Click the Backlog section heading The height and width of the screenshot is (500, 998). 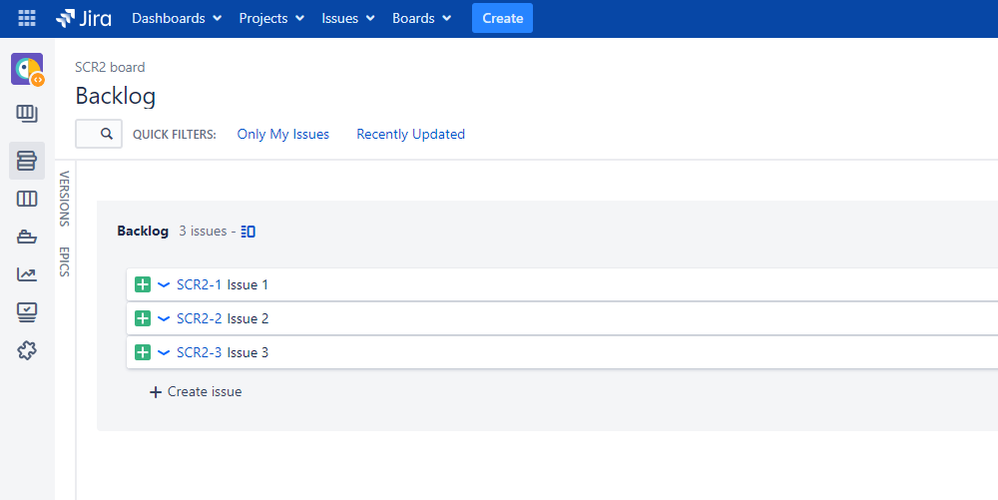pos(143,231)
